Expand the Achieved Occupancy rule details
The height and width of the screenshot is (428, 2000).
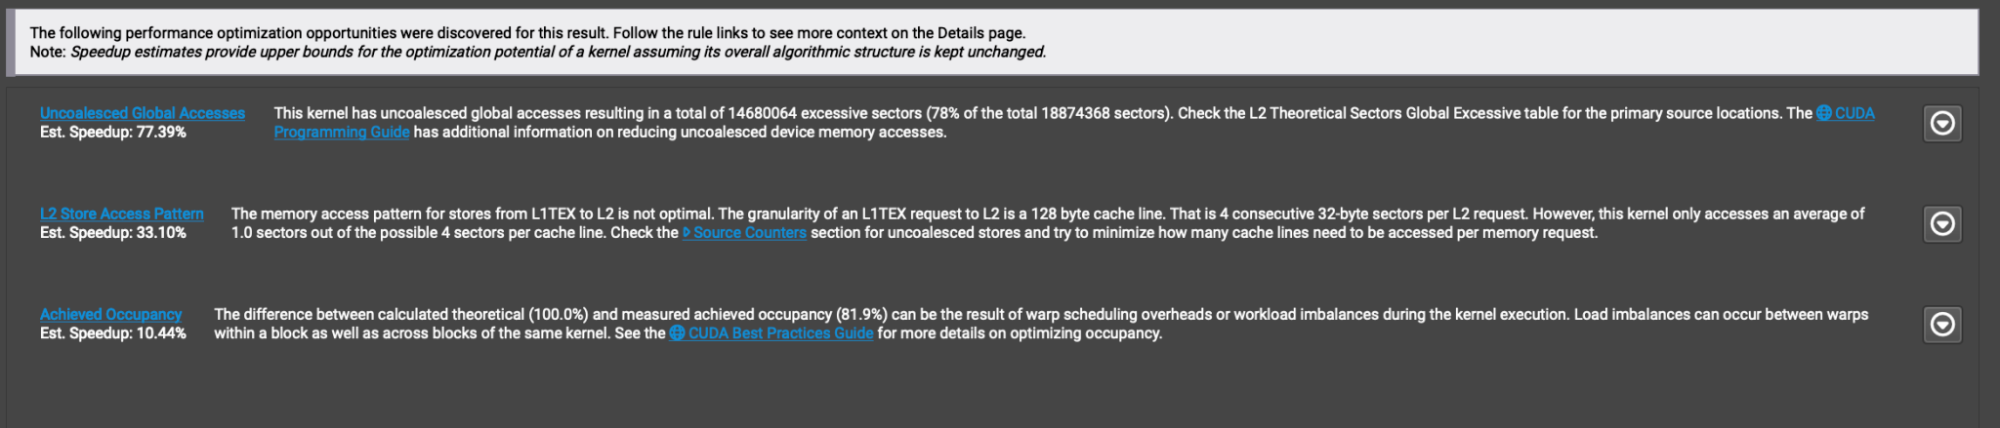[1942, 324]
